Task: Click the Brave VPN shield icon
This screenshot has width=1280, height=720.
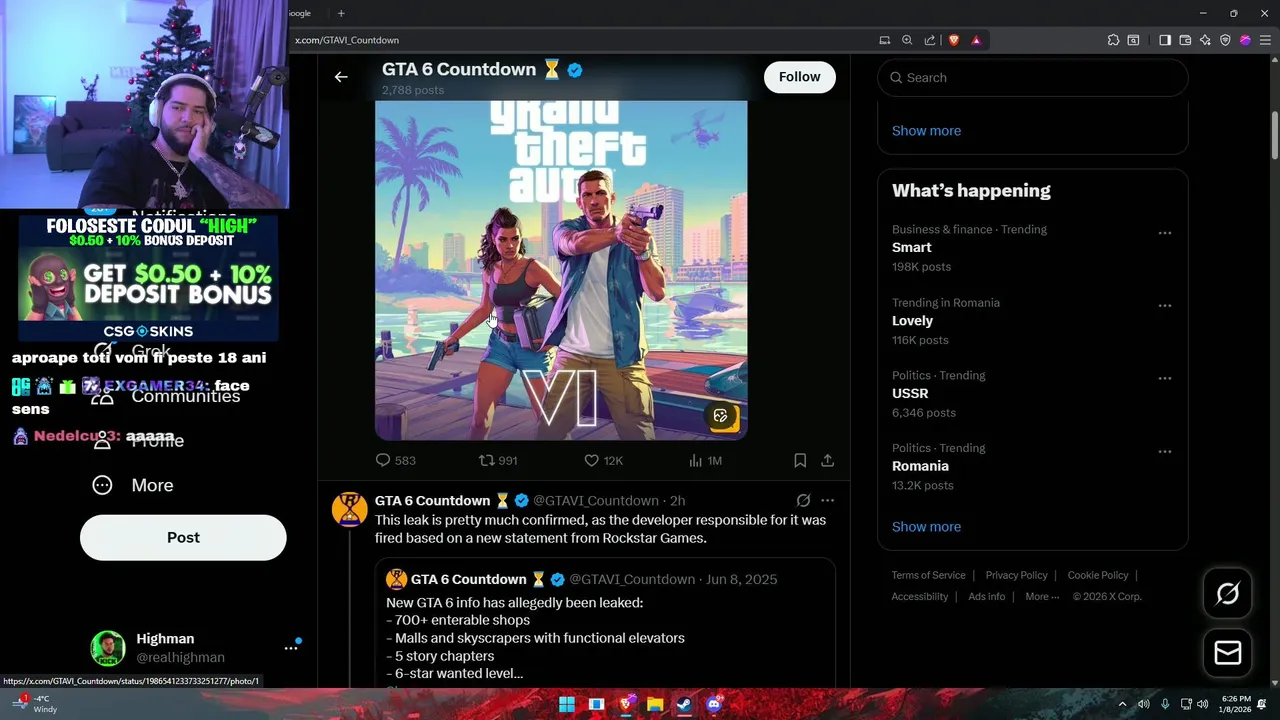Action: 1225,40
